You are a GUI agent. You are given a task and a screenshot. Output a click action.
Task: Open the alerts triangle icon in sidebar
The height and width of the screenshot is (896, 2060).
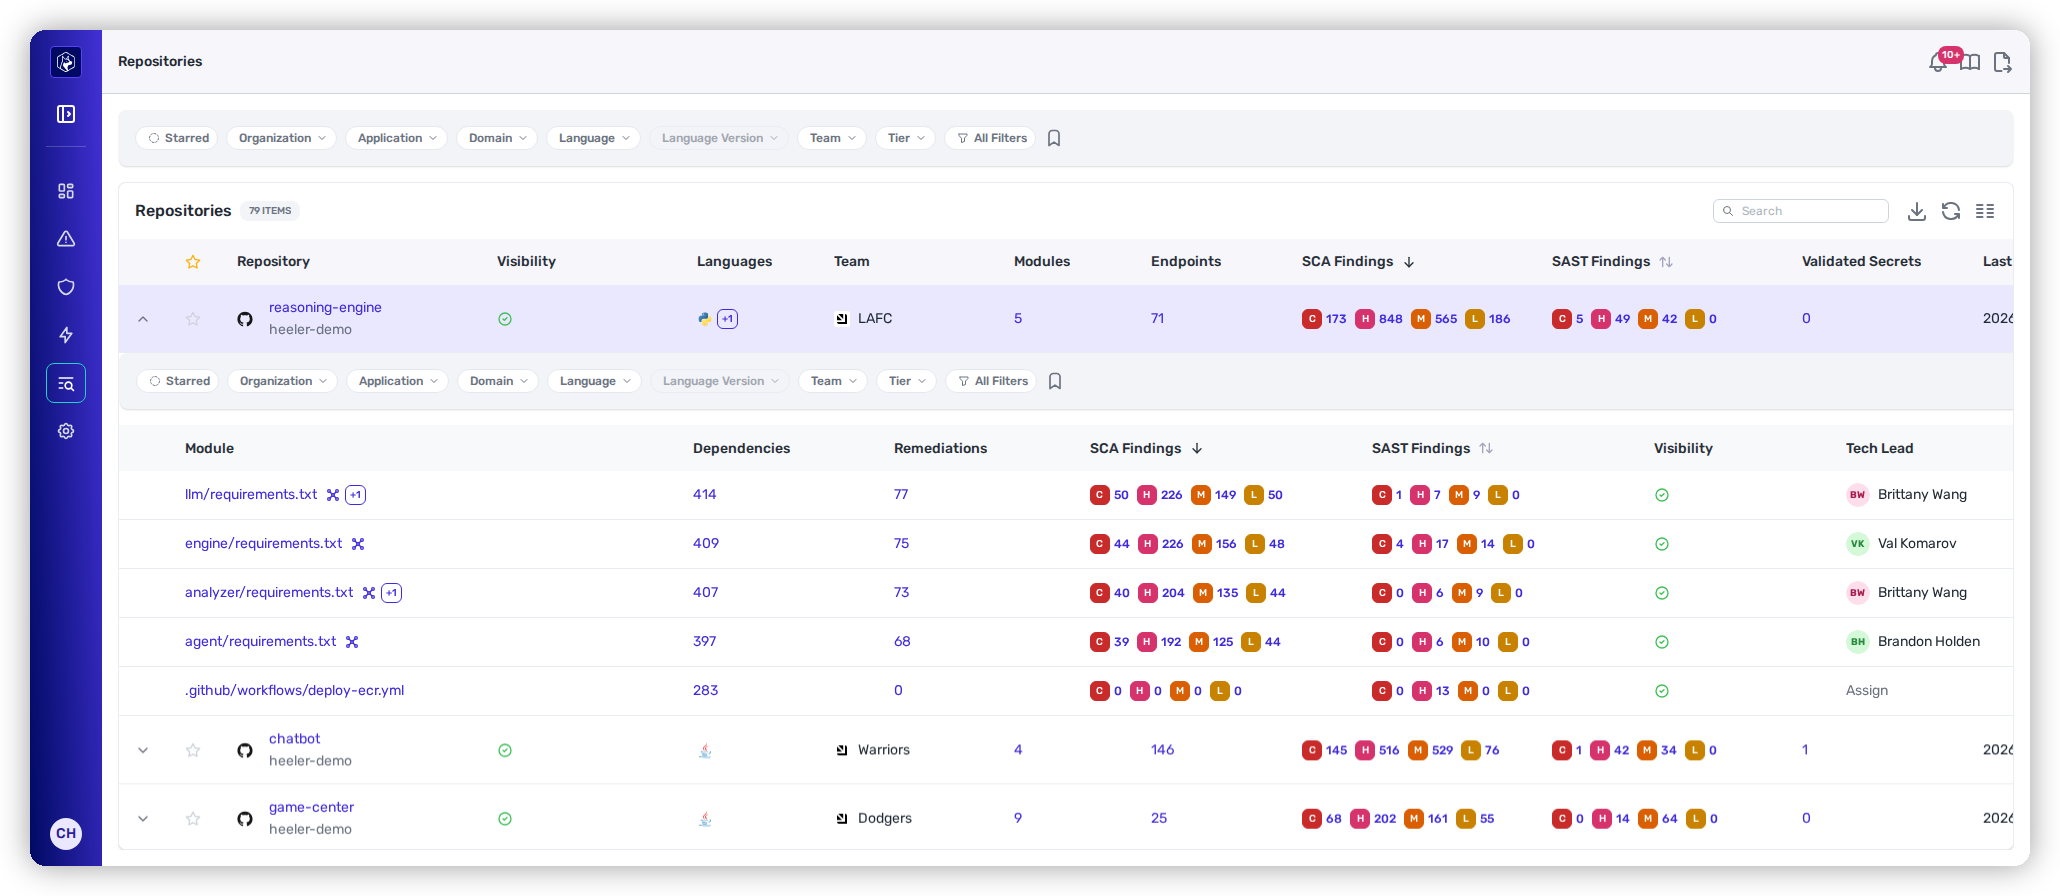(x=66, y=239)
